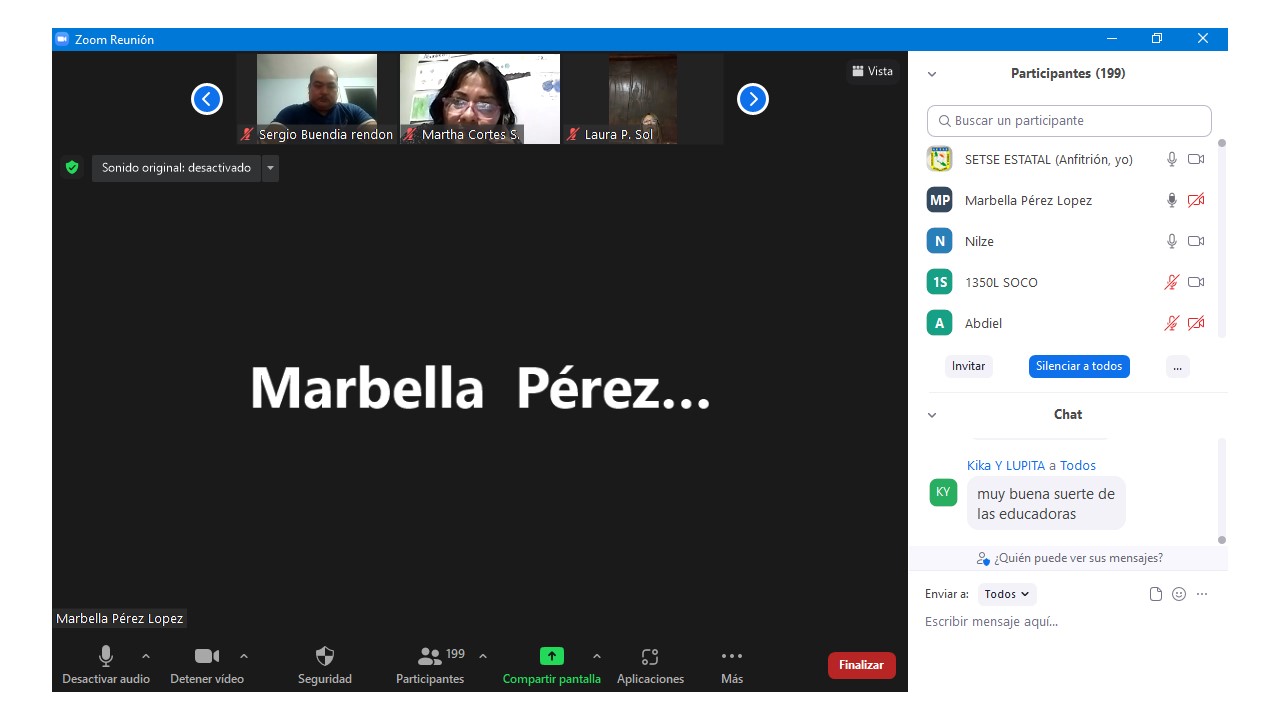Unmute Abdiel microphone

(1172, 323)
